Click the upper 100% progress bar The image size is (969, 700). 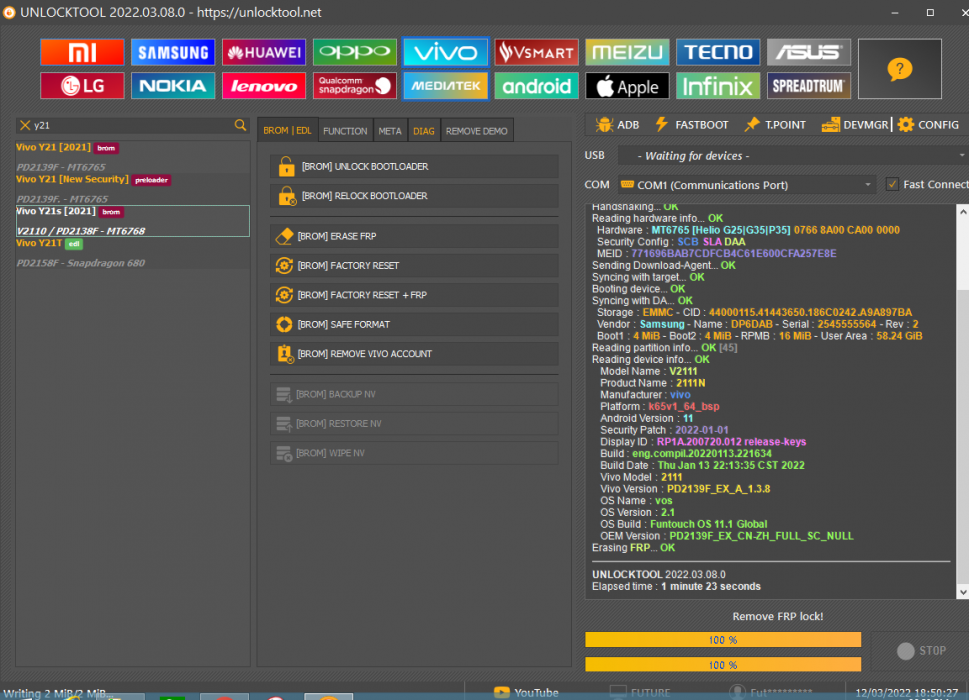[x=723, y=640]
